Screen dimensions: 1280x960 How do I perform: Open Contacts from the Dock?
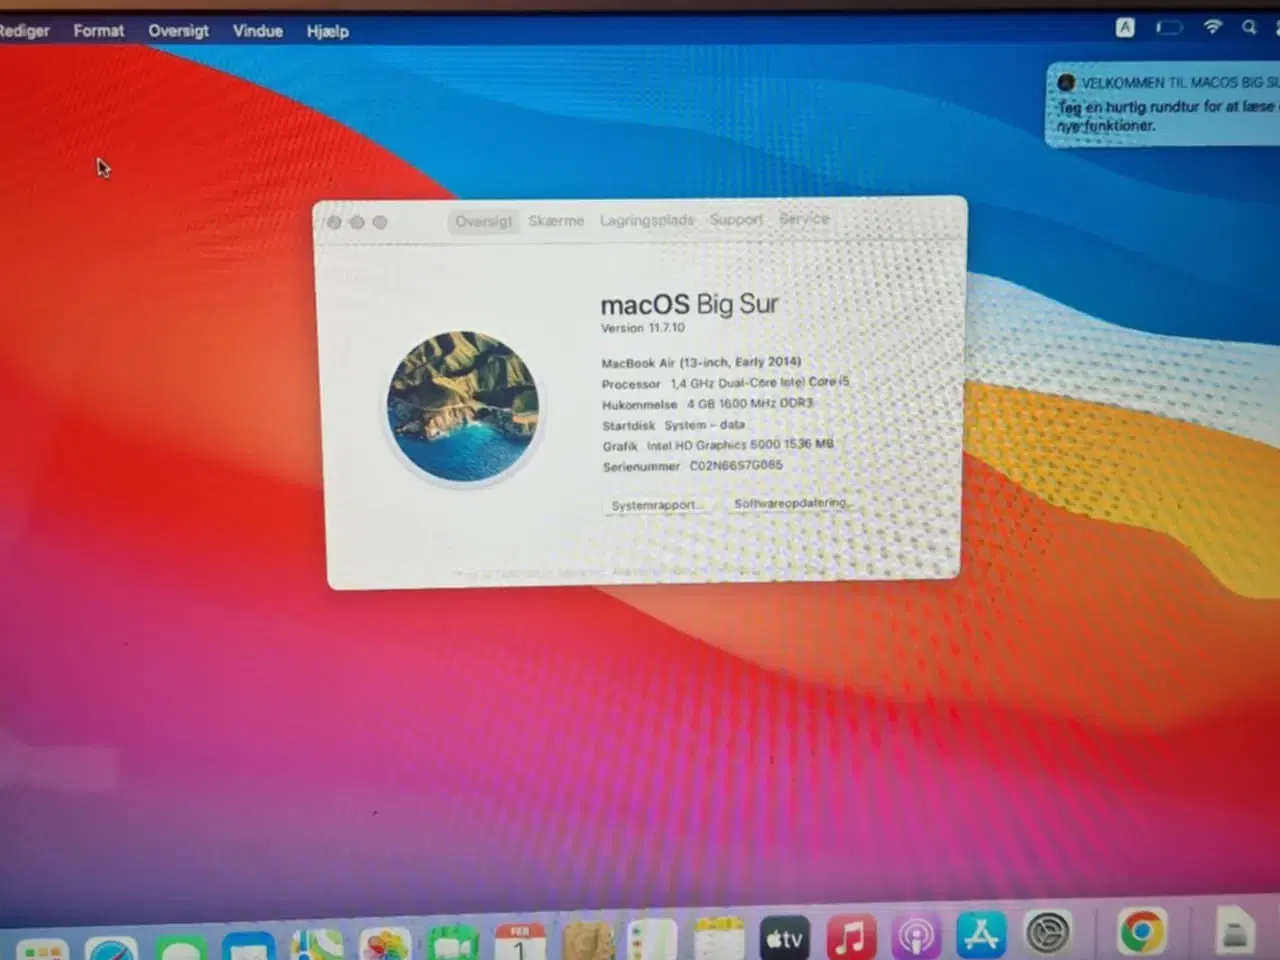click(588, 941)
